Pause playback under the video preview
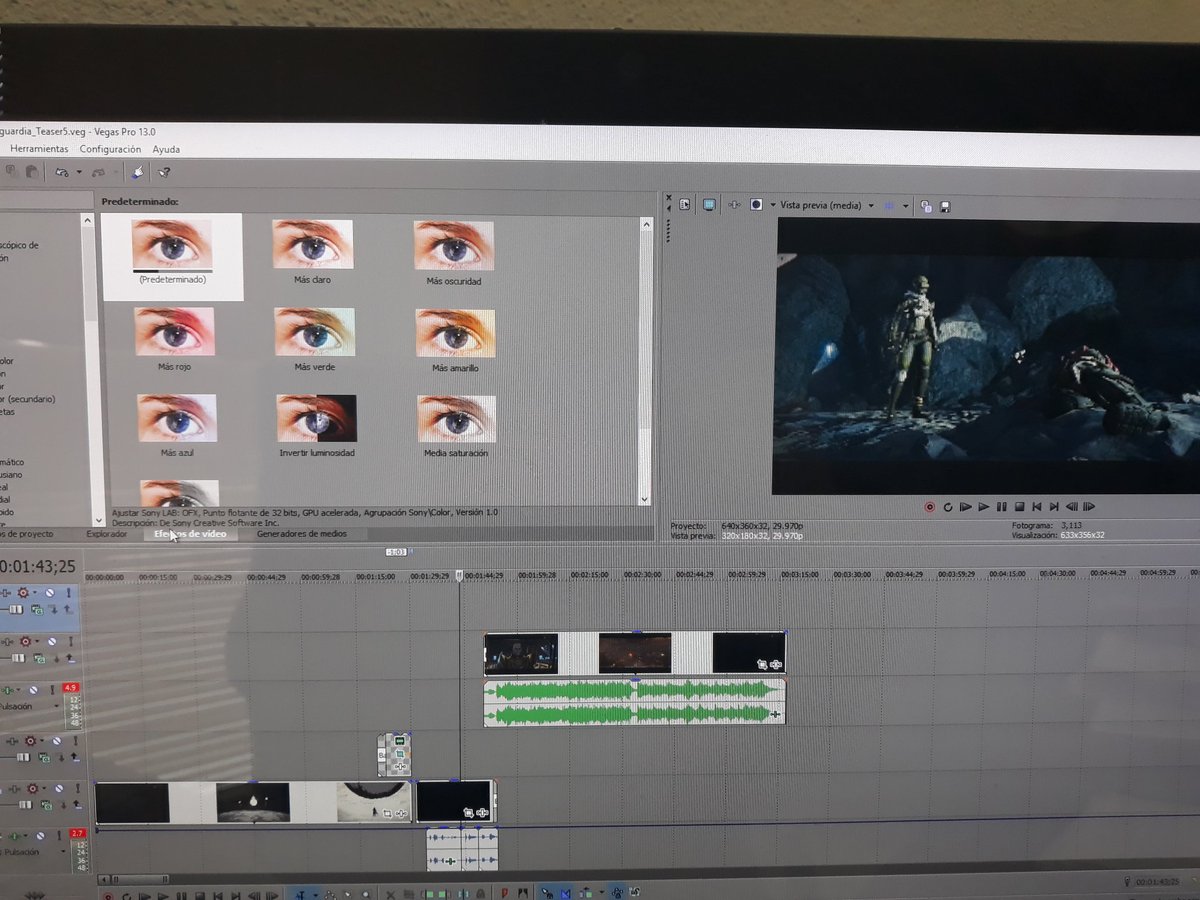1200x900 pixels. coord(1002,507)
